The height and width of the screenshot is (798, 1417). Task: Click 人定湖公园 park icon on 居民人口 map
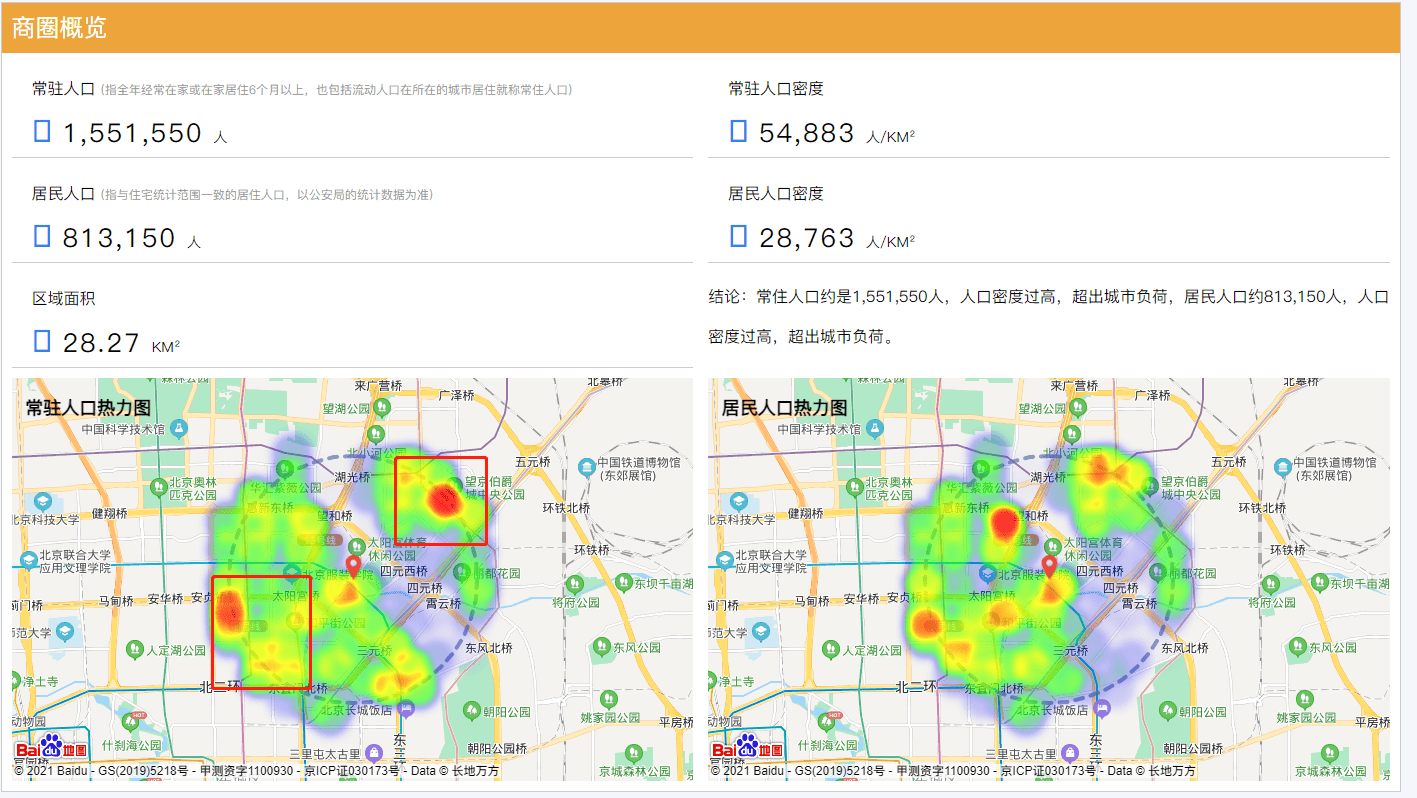(831, 650)
